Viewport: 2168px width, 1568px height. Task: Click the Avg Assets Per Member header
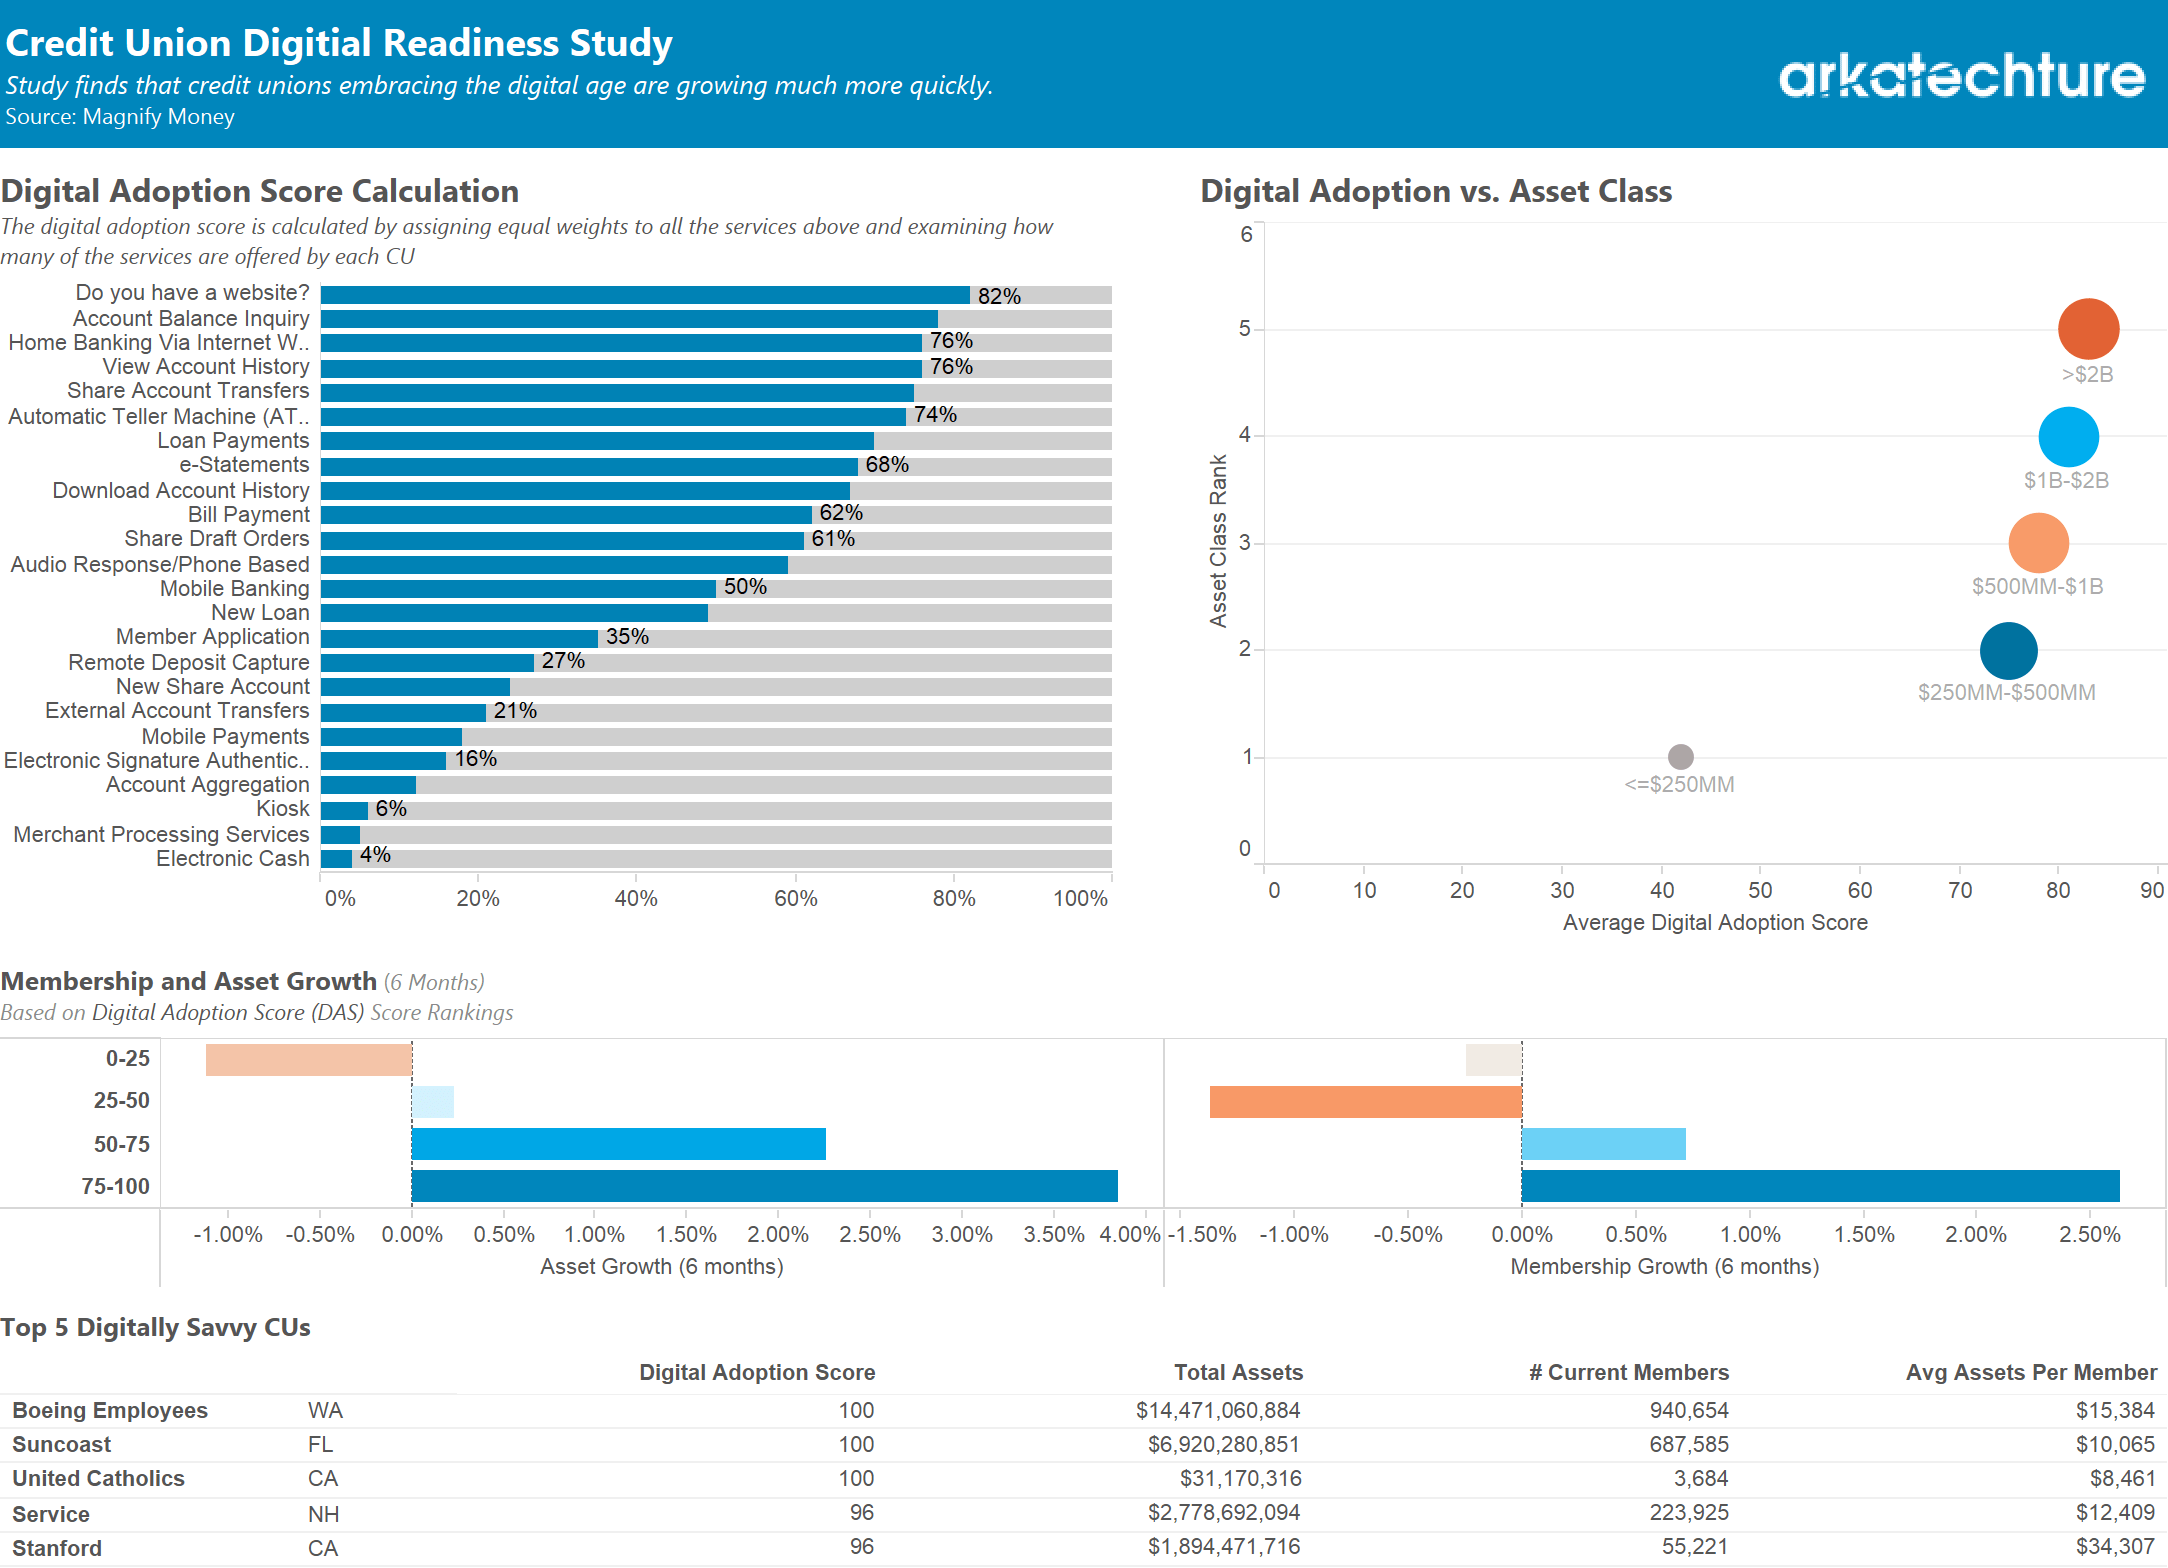coord(2030,1372)
